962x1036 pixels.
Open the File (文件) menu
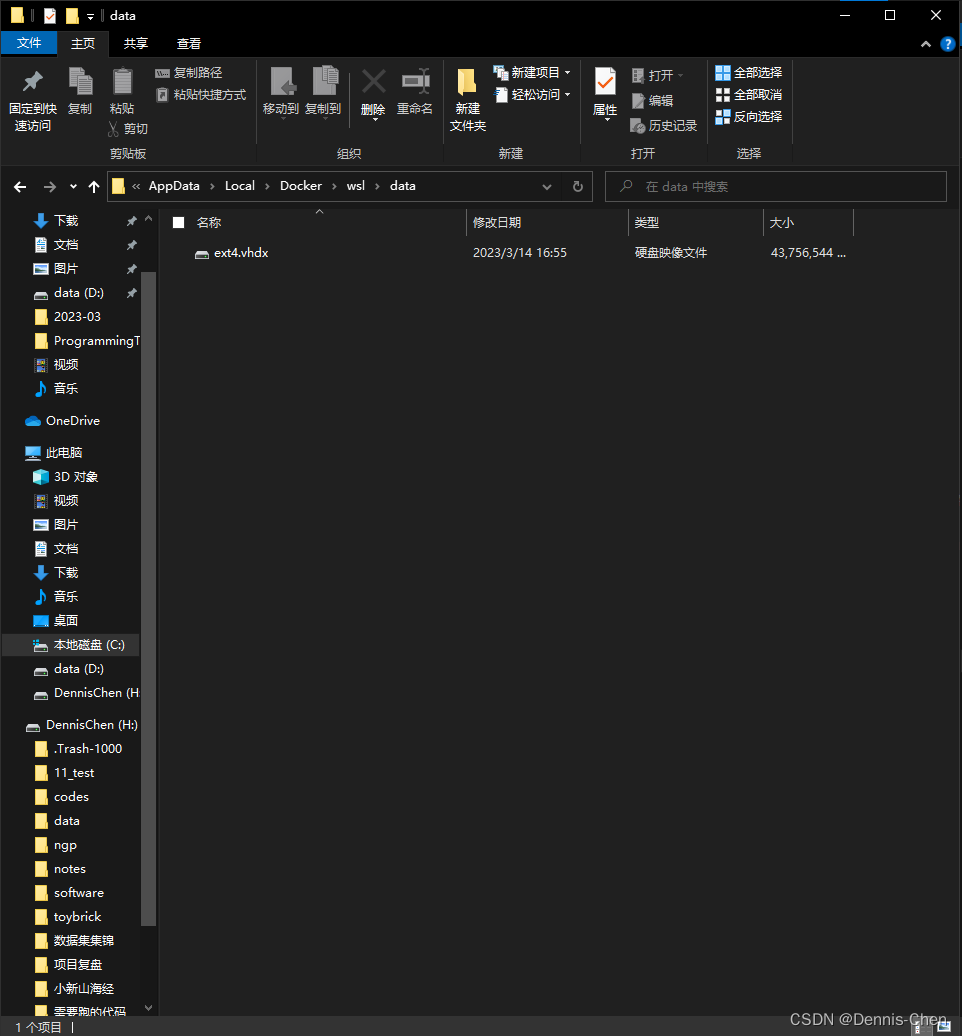(30, 43)
